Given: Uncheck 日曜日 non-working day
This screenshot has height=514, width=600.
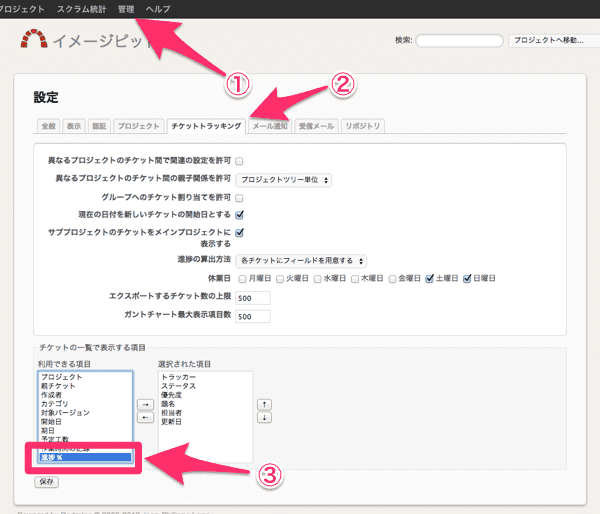Looking at the screenshot, I should pyautogui.click(x=467, y=278).
